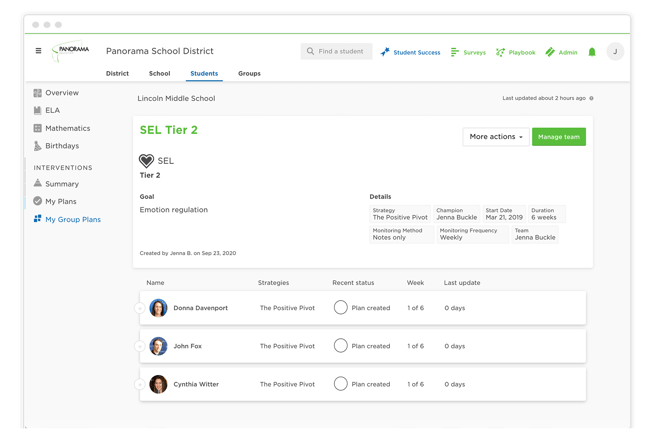Viewport: 654px width, 448px height.
Task: Click the Start Date Mar 21, 2019 detail
Action: tap(504, 214)
